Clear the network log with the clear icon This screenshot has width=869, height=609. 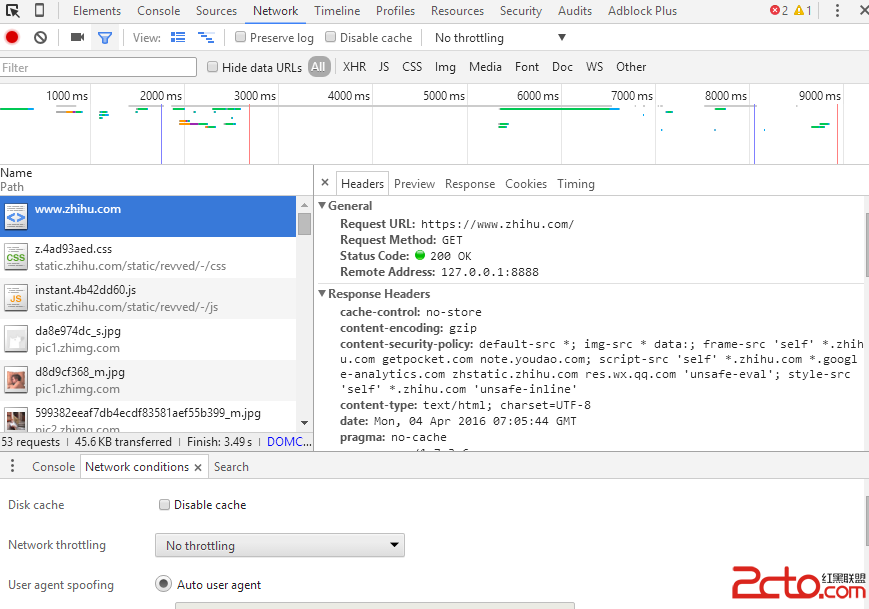40,38
